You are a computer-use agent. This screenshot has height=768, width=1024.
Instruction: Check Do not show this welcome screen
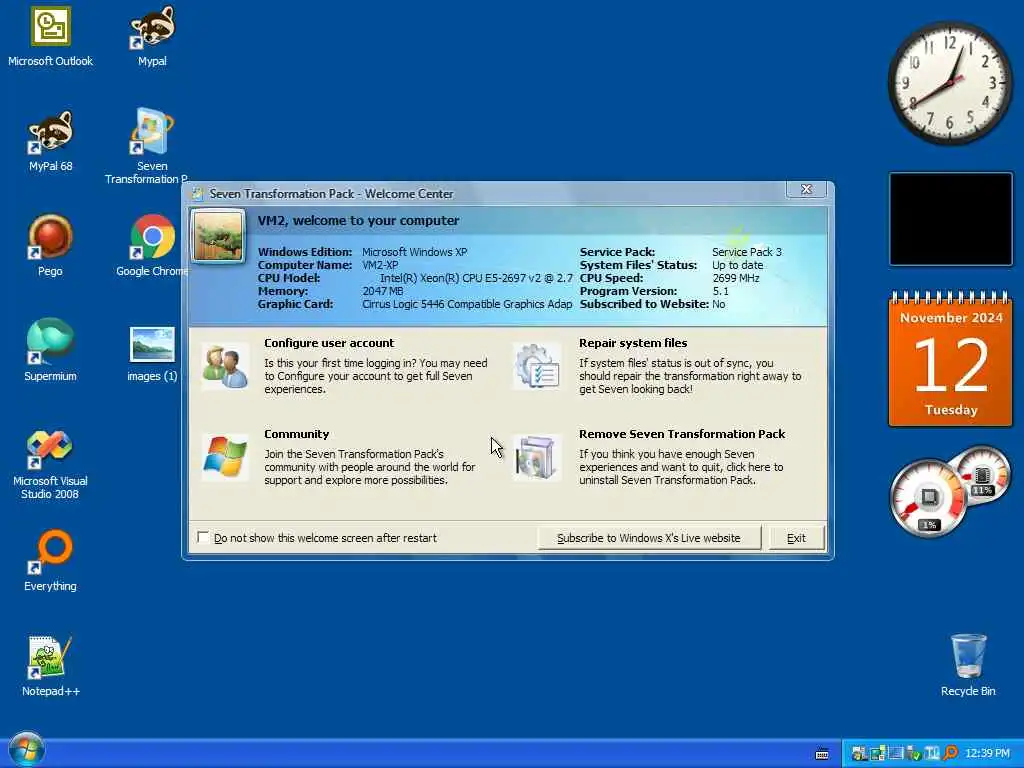click(203, 537)
